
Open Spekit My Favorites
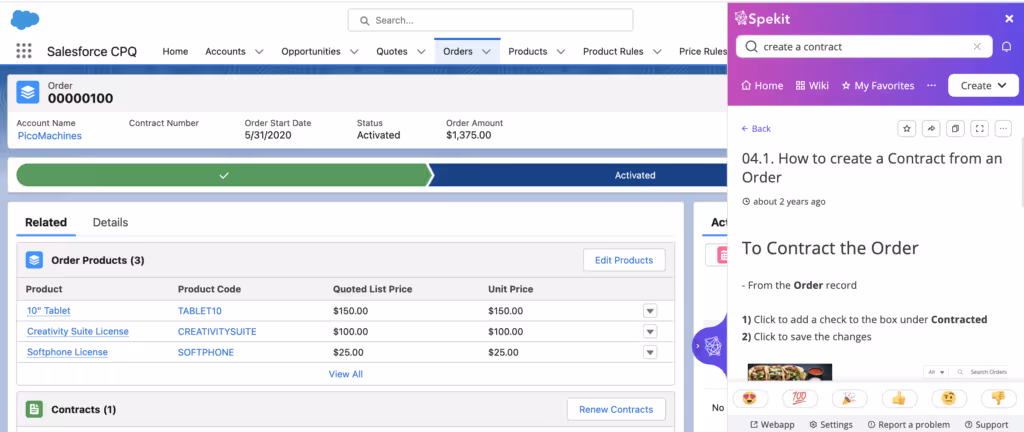point(878,85)
